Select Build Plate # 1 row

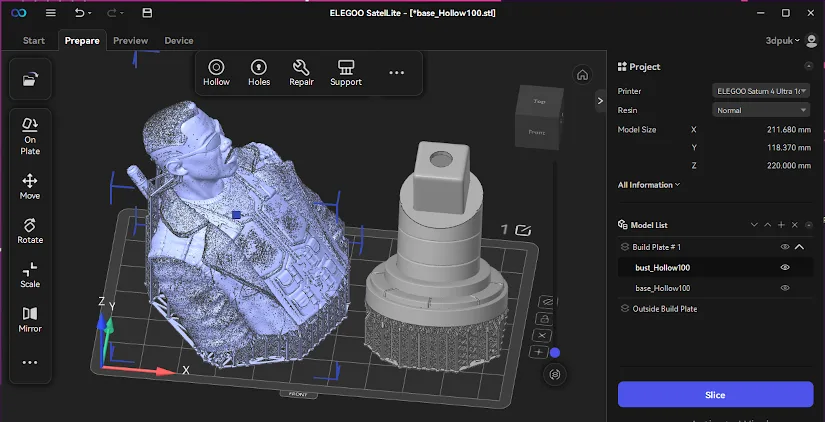coord(716,247)
